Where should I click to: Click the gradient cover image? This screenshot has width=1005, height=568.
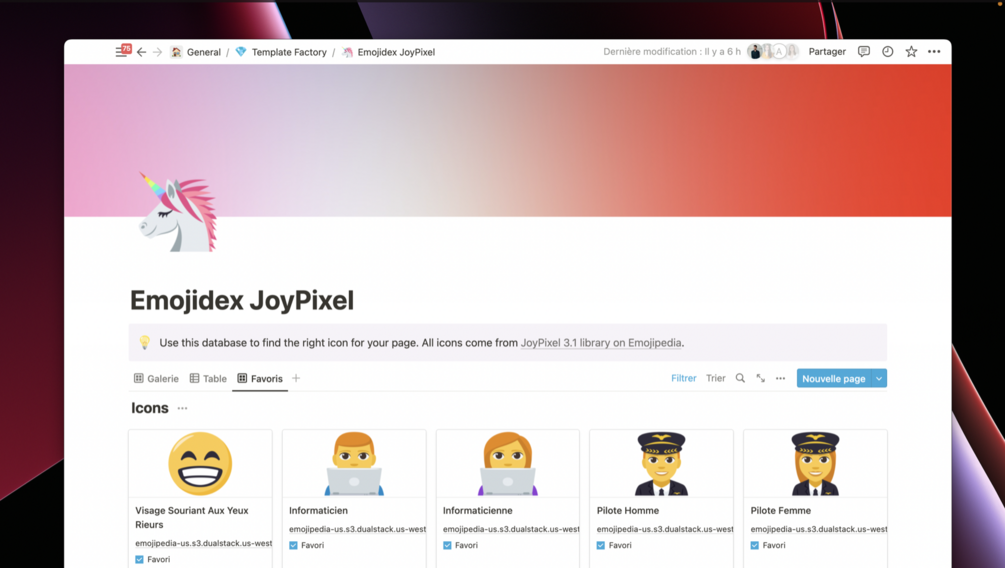508,140
